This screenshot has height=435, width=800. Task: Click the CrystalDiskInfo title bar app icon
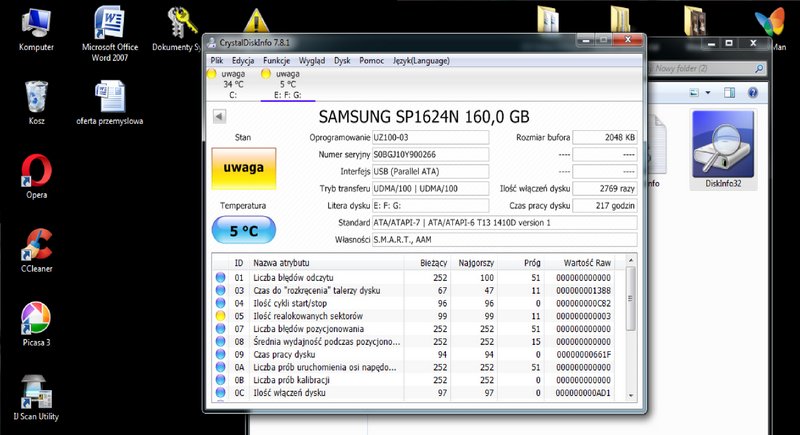tap(212, 43)
